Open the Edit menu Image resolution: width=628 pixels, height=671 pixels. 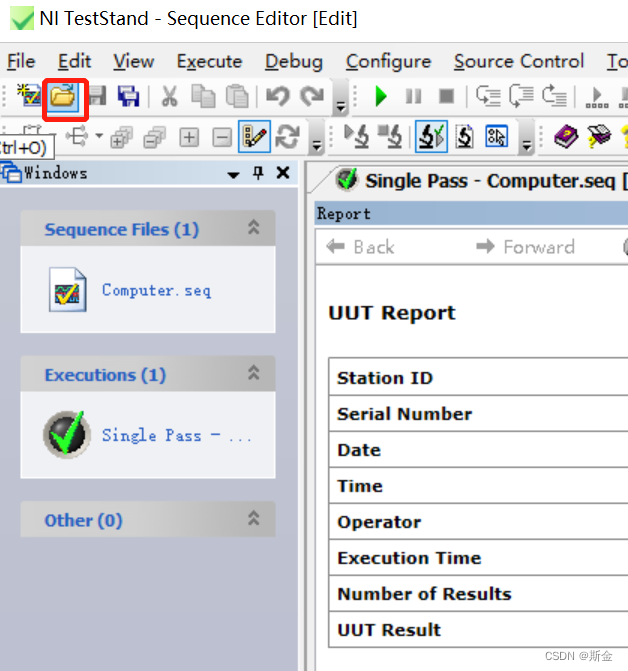74,61
